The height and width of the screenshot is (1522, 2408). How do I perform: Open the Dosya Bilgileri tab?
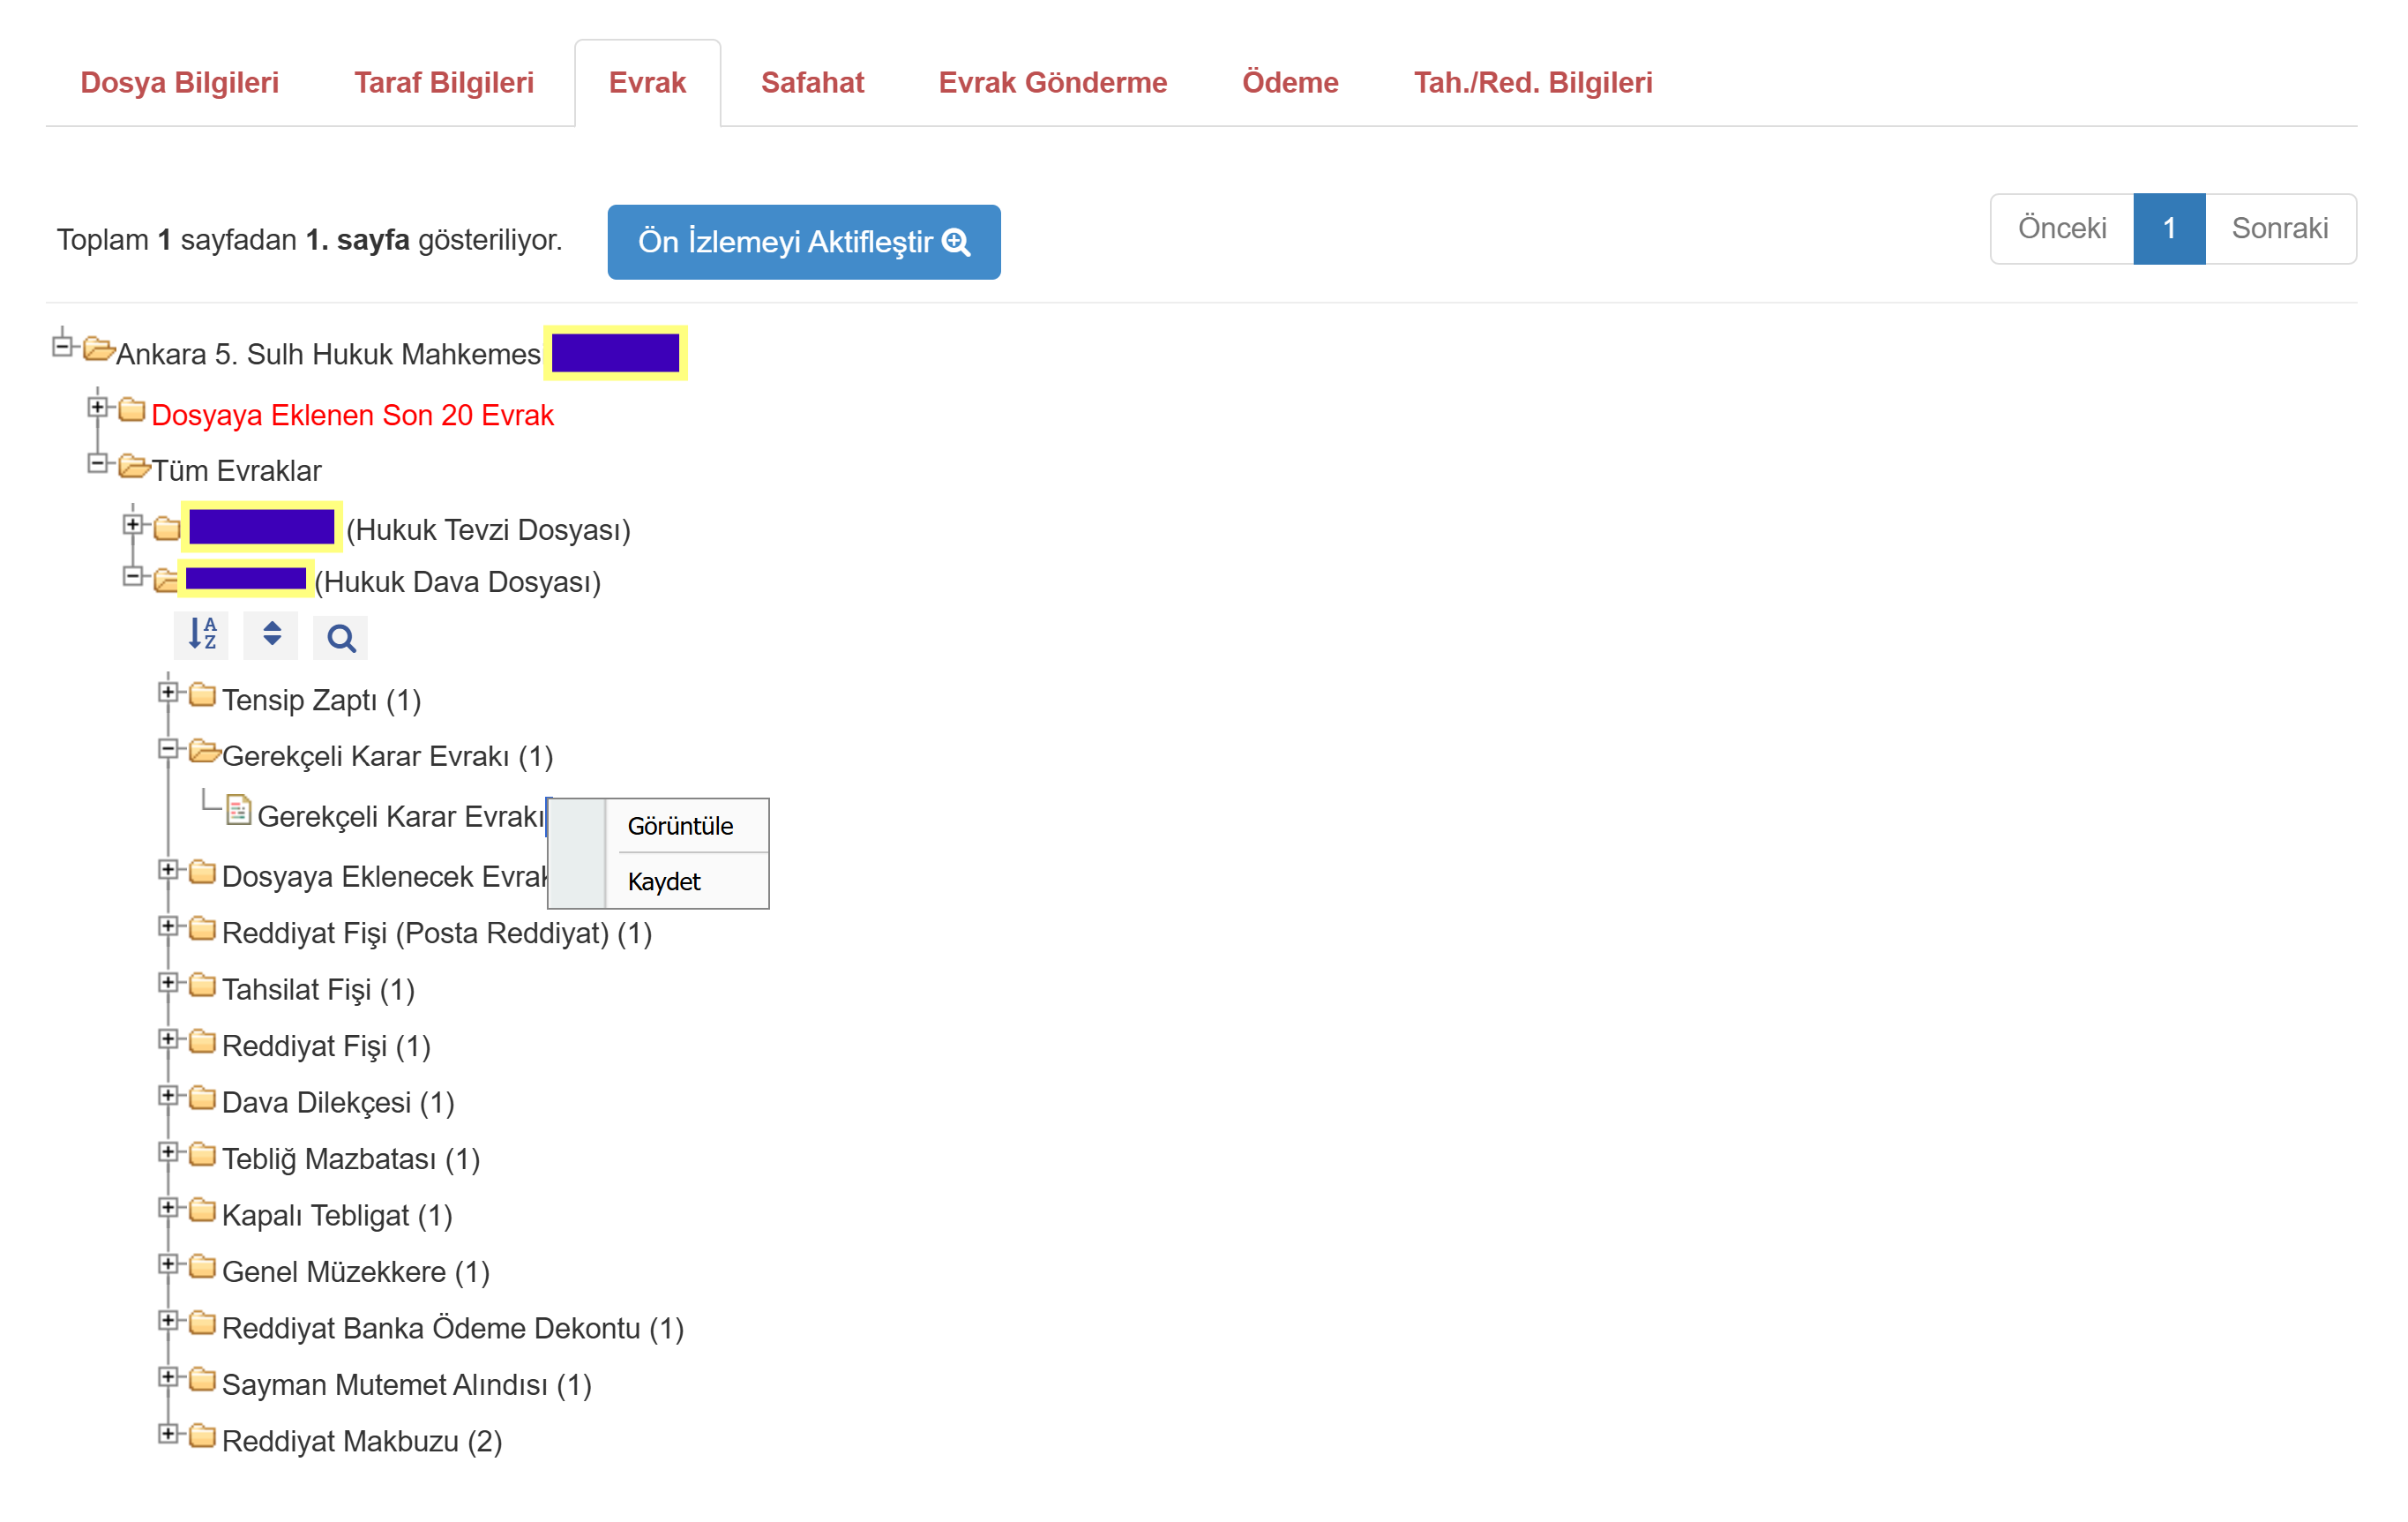point(180,83)
